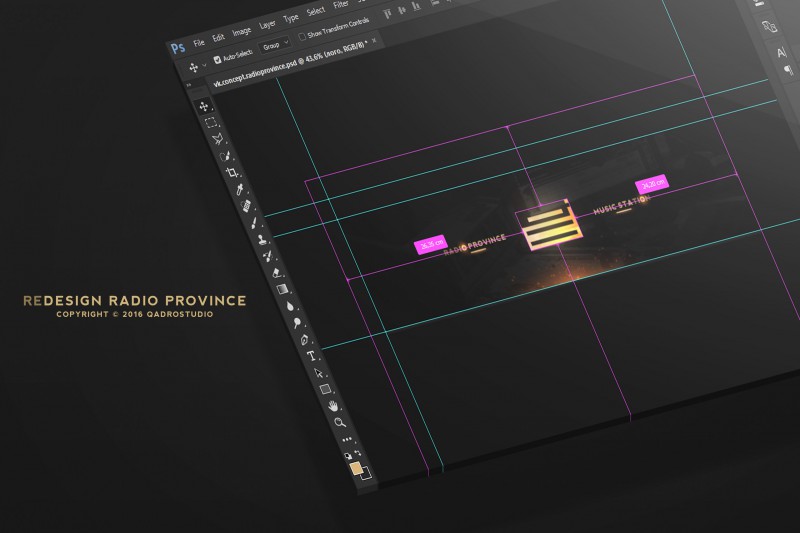The width and height of the screenshot is (800, 533).
Task: Select the Hand tool
Action: (333, 406)
